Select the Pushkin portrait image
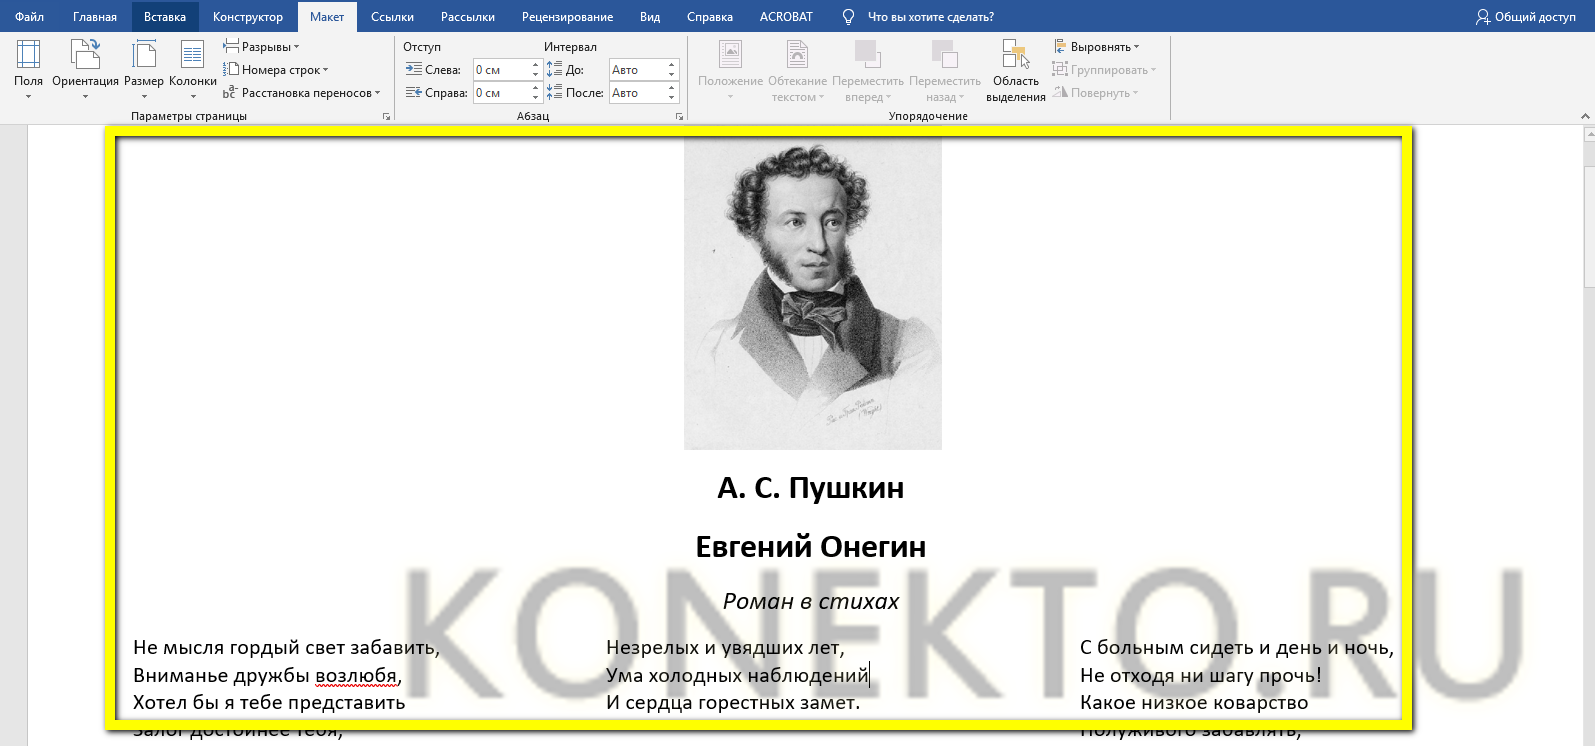The image size is (1595, 746). click(813, 293)
